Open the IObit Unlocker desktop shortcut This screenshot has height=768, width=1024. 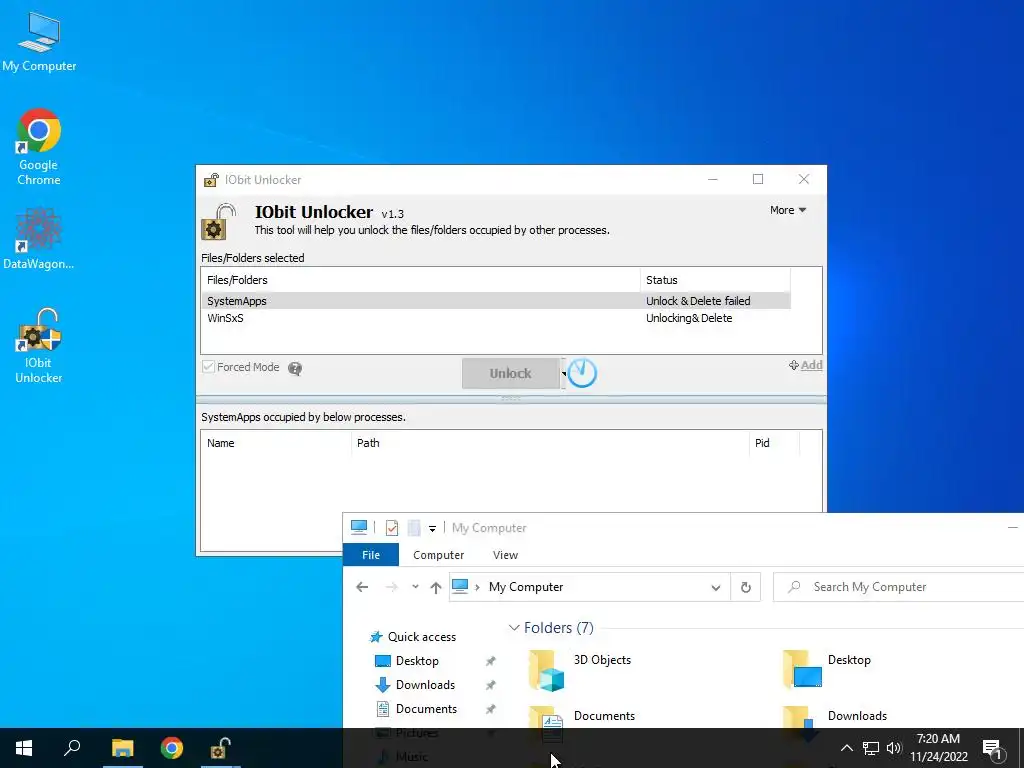(39, 345)
